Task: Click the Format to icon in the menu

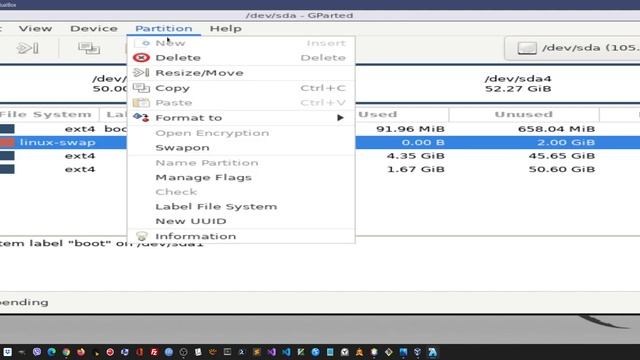Action: point(141,118)
